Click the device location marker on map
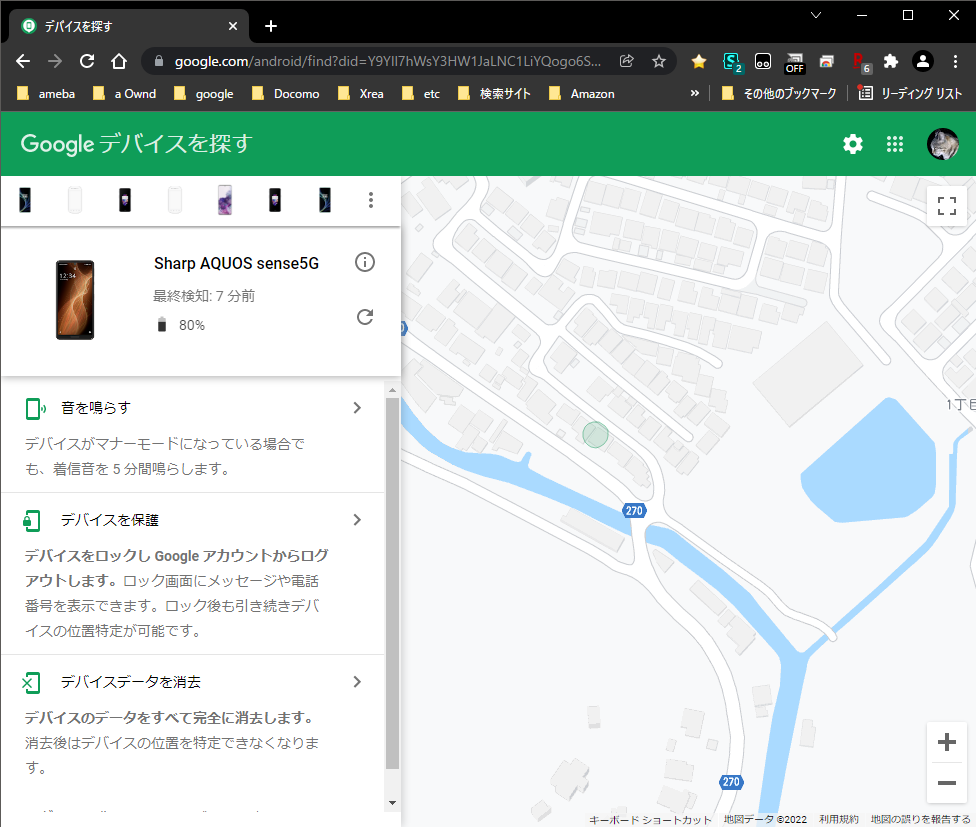 [595, 434]
